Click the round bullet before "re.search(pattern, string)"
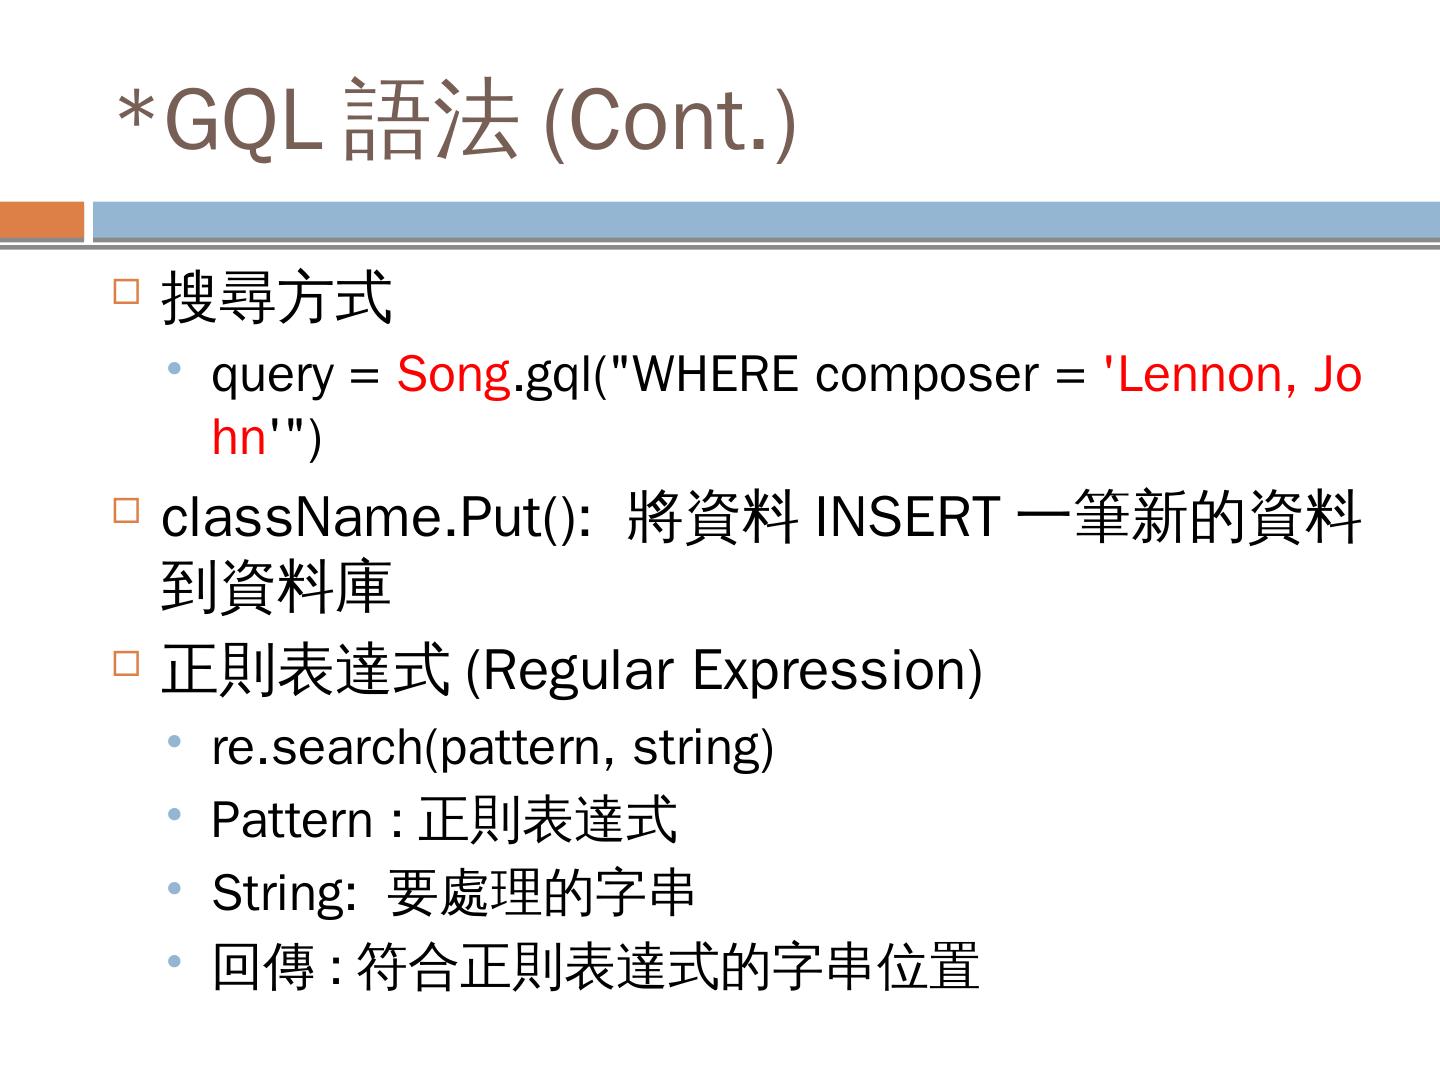Image resolution: width=1440 pixels, height=1080 pixels. click(x=176, y=741)
